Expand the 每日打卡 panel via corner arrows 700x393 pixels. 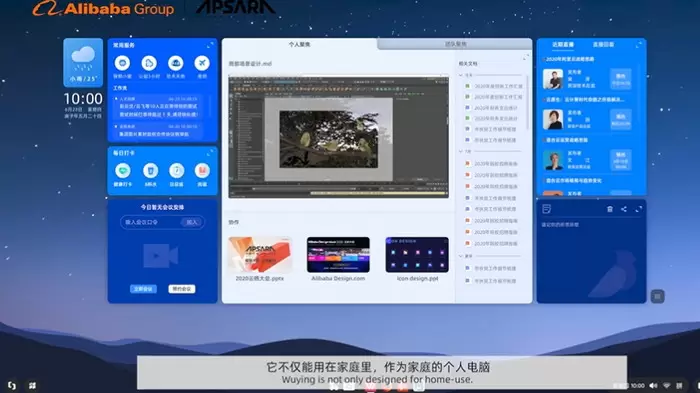(x=210, y=153)
